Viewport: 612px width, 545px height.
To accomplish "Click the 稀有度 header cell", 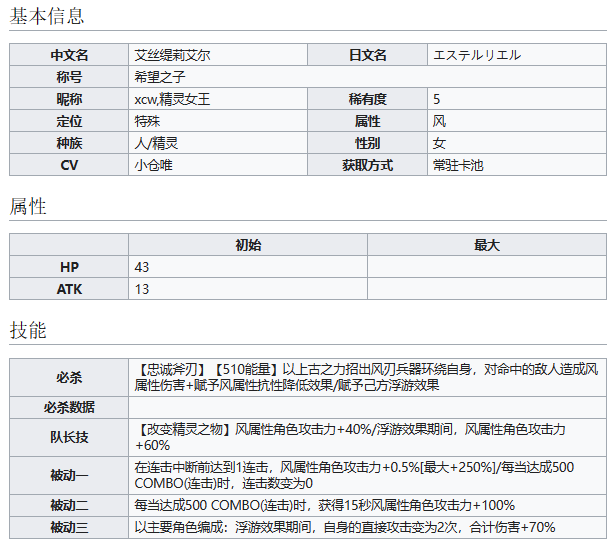I will tap(369, 99).
